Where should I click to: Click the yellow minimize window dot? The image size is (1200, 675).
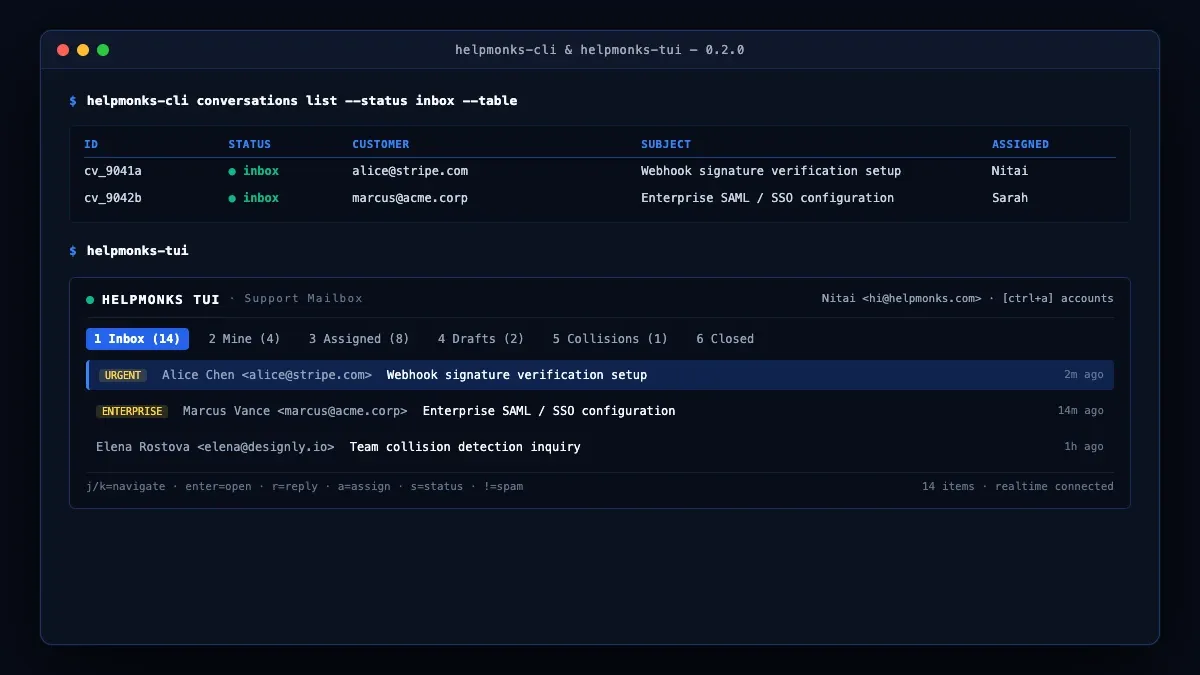coord(83,50)
